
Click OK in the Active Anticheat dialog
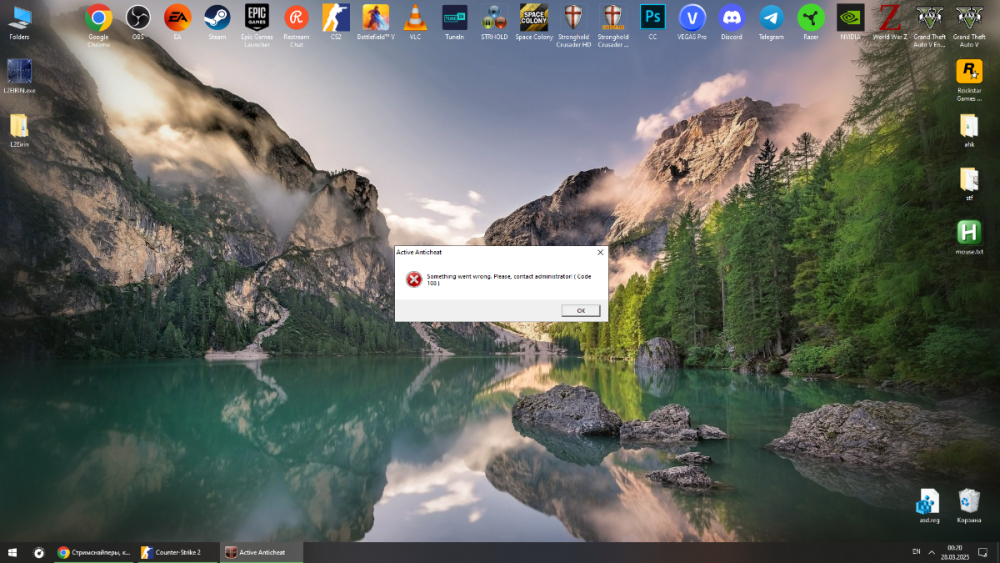click(x=580, y=311)
